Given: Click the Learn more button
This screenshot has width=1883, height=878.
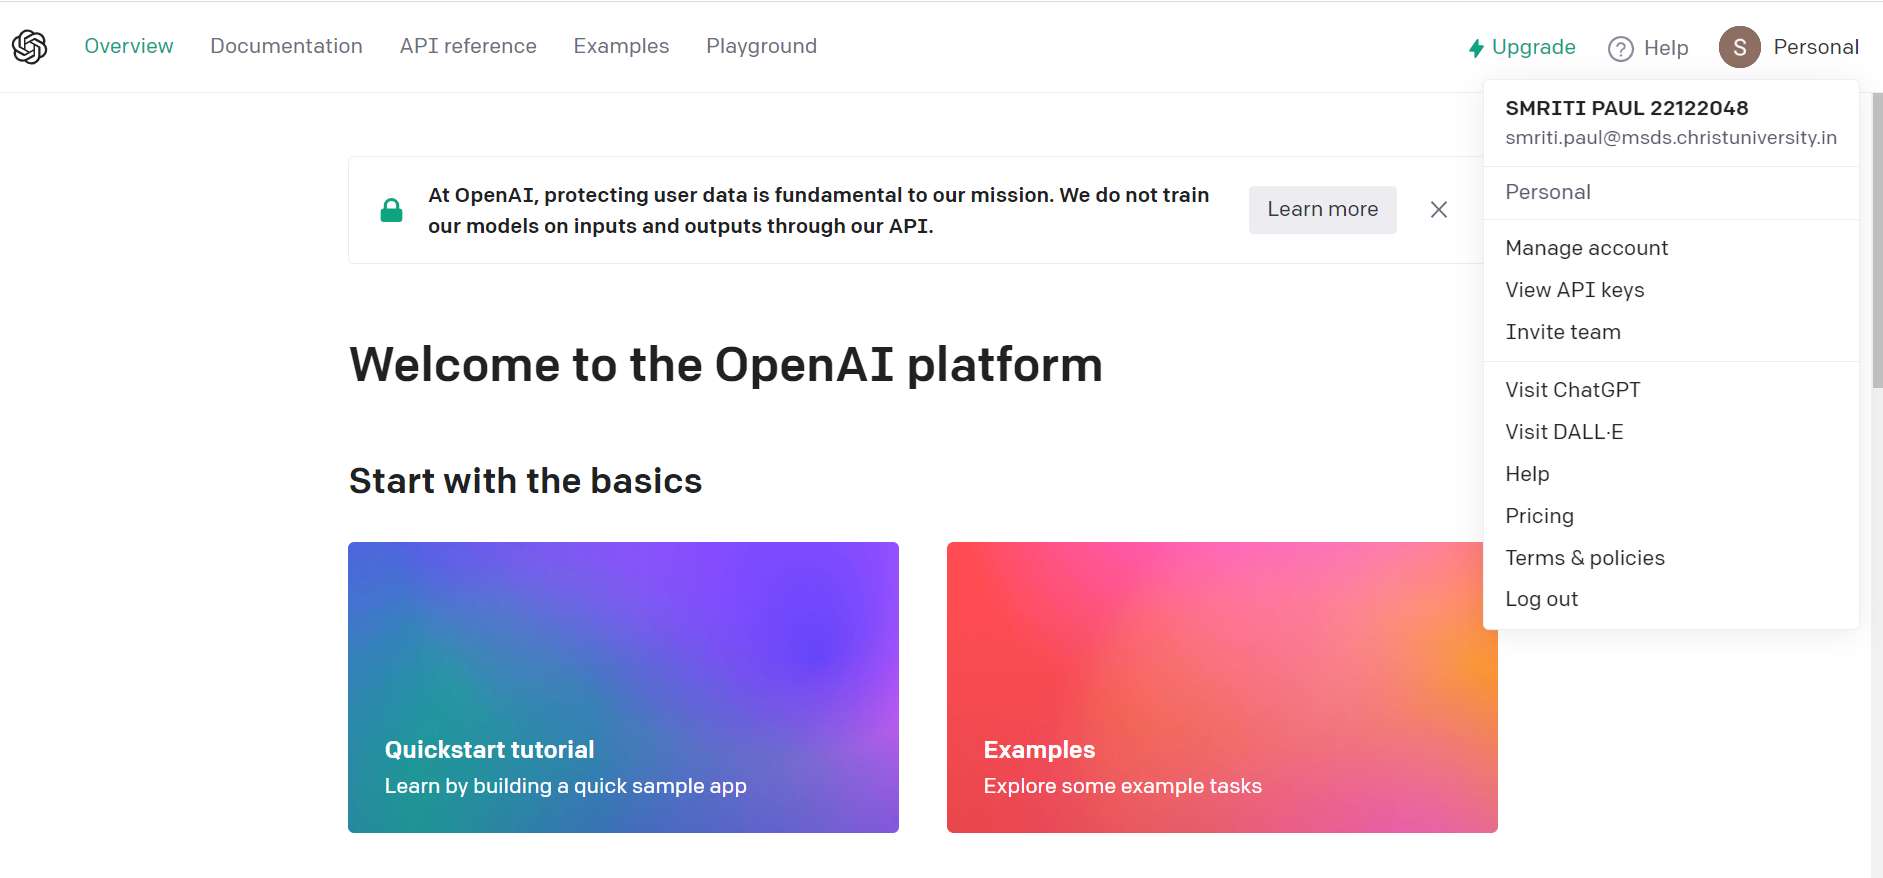Looking at the screenshot, I should coord(1322,209).
